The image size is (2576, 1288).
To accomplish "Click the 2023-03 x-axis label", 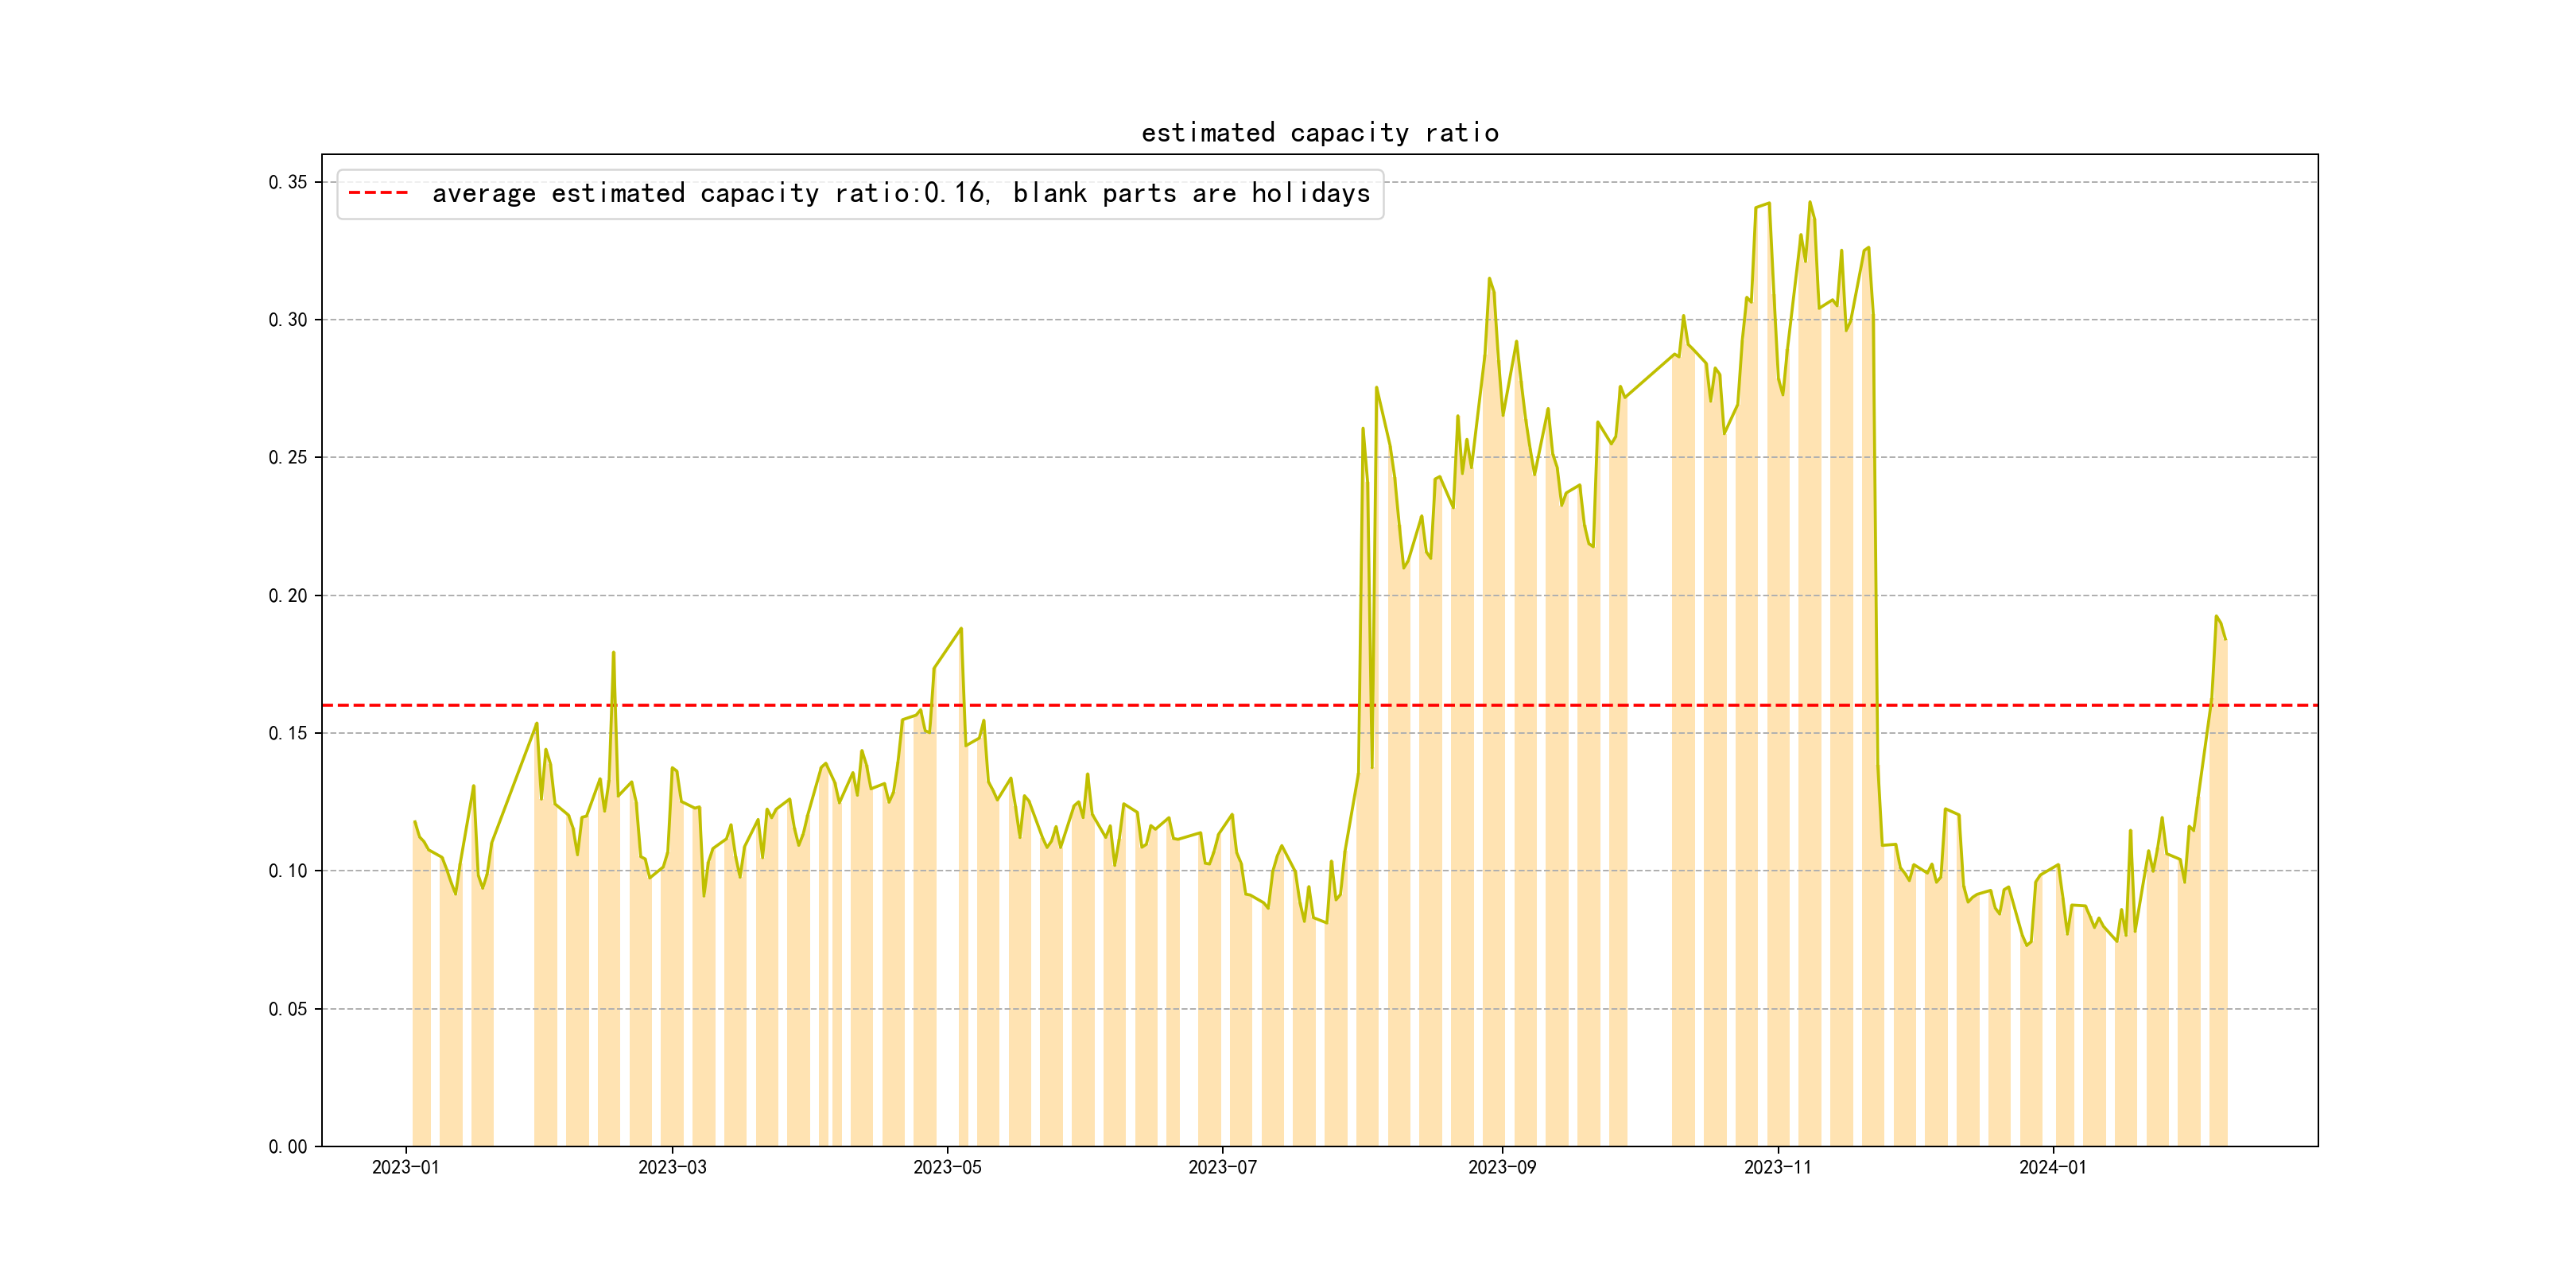I will [672, 1167].
